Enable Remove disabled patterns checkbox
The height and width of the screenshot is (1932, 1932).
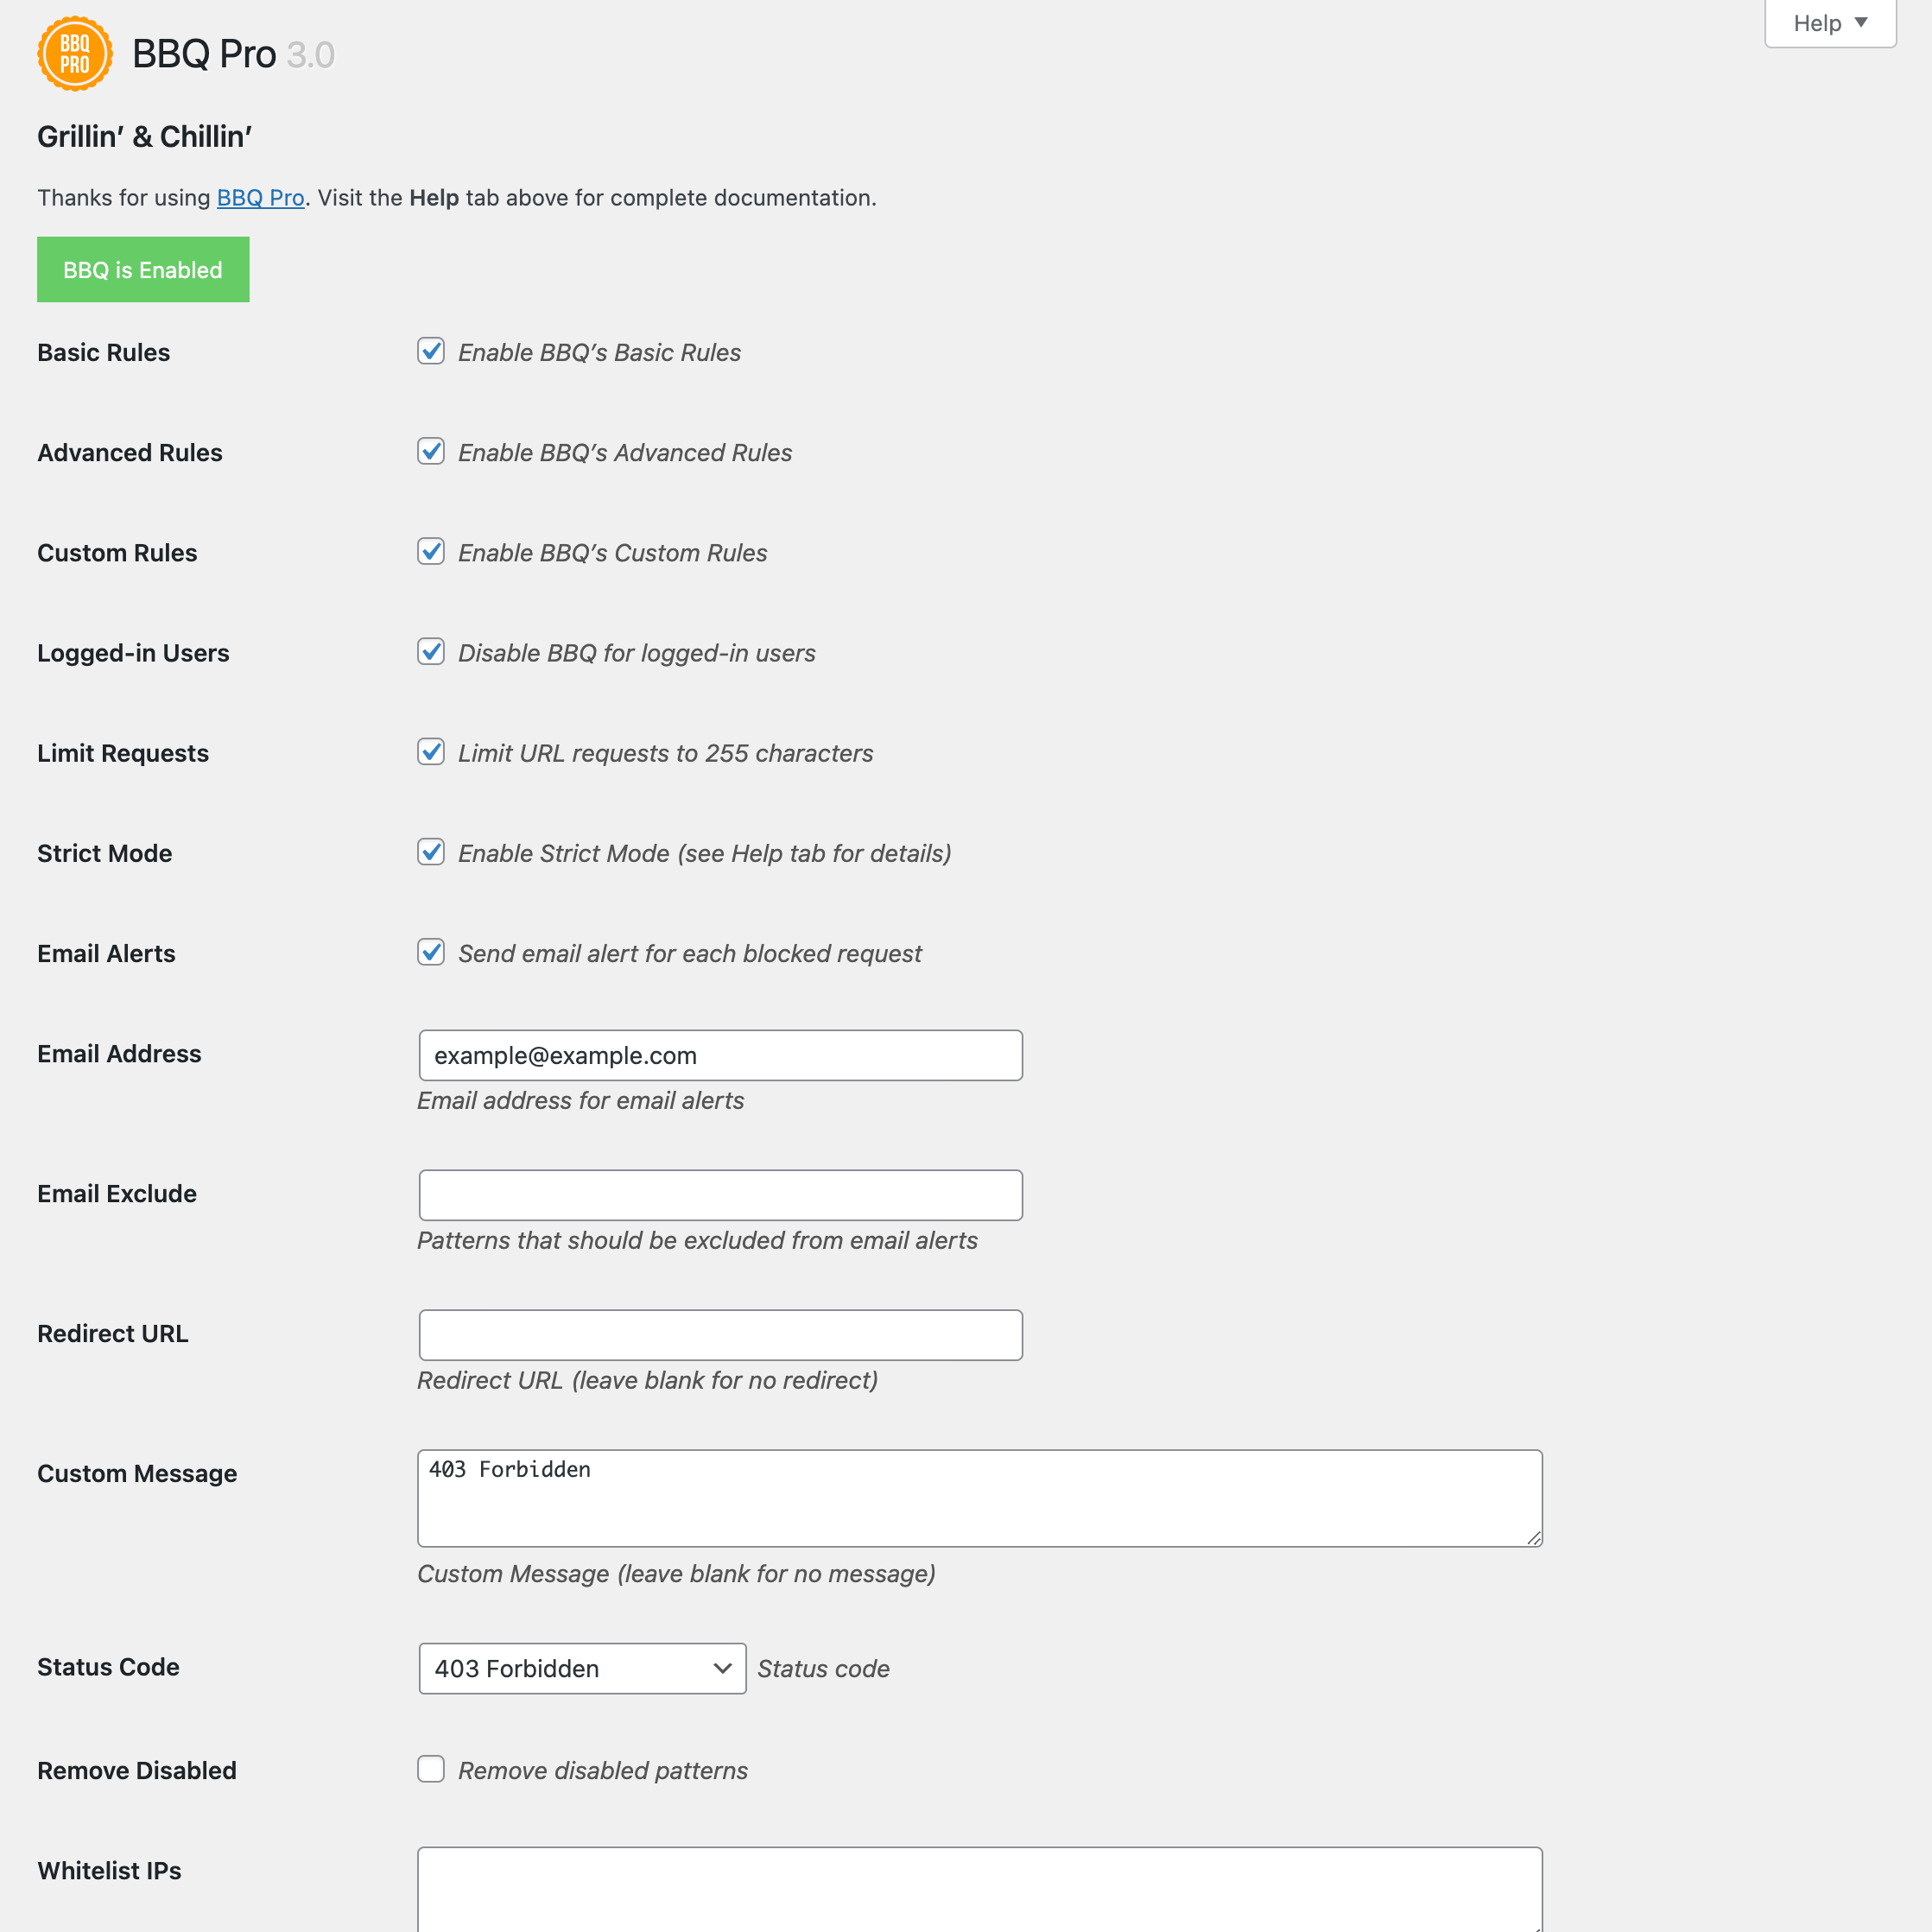click(x=431, y=1769)
